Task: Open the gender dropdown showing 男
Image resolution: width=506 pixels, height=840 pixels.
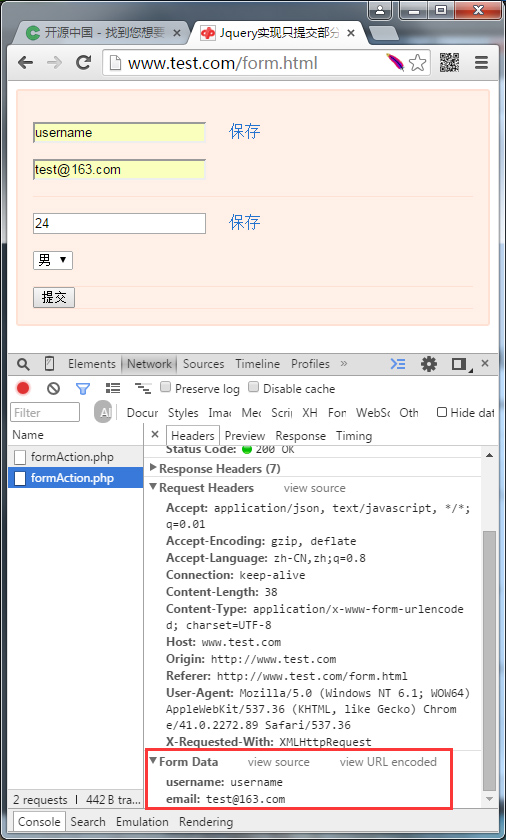Action: click(52, 260)
